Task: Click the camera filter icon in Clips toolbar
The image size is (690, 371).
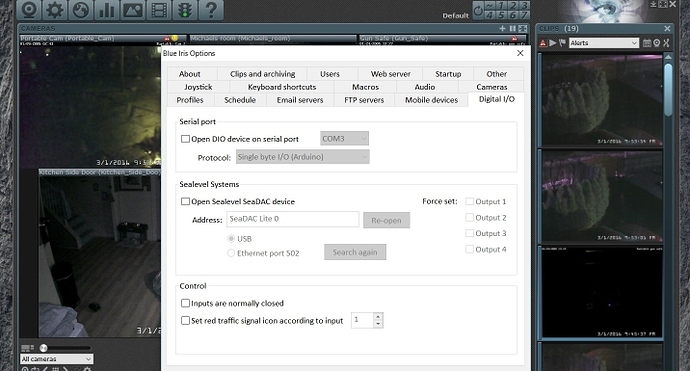Action: pyautogui.click(x=657, y=43)
